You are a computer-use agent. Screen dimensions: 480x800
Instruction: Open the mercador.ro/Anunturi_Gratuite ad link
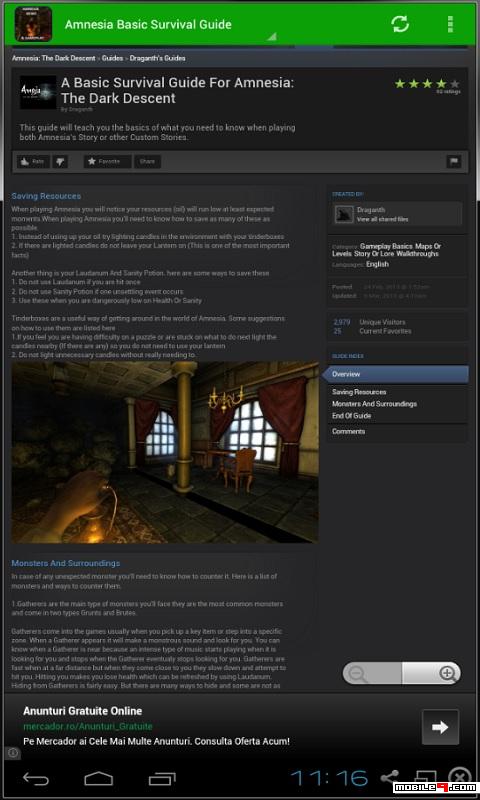click(88, 726)
